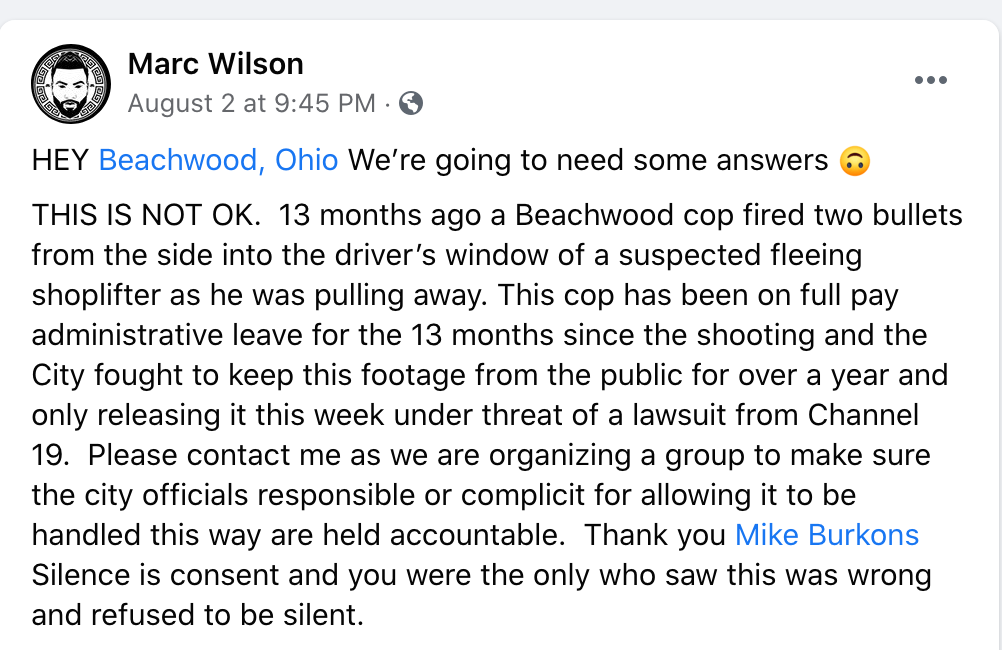This screenshot has height=650, width=1002.
Task: Open post actions via the ellipsis icon
Action: pyautogui.click(x=931, y=80)
